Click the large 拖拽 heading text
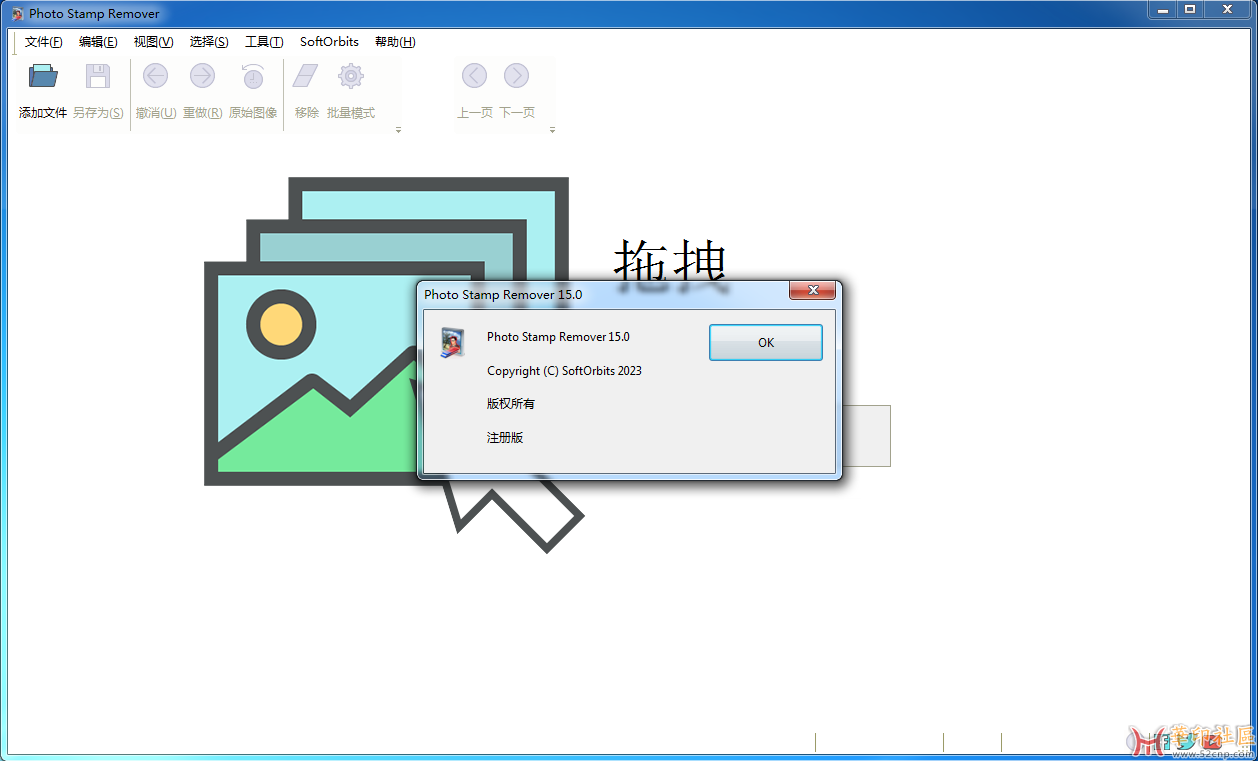Viewport: 1258px width, 761px height. (670, 262)
